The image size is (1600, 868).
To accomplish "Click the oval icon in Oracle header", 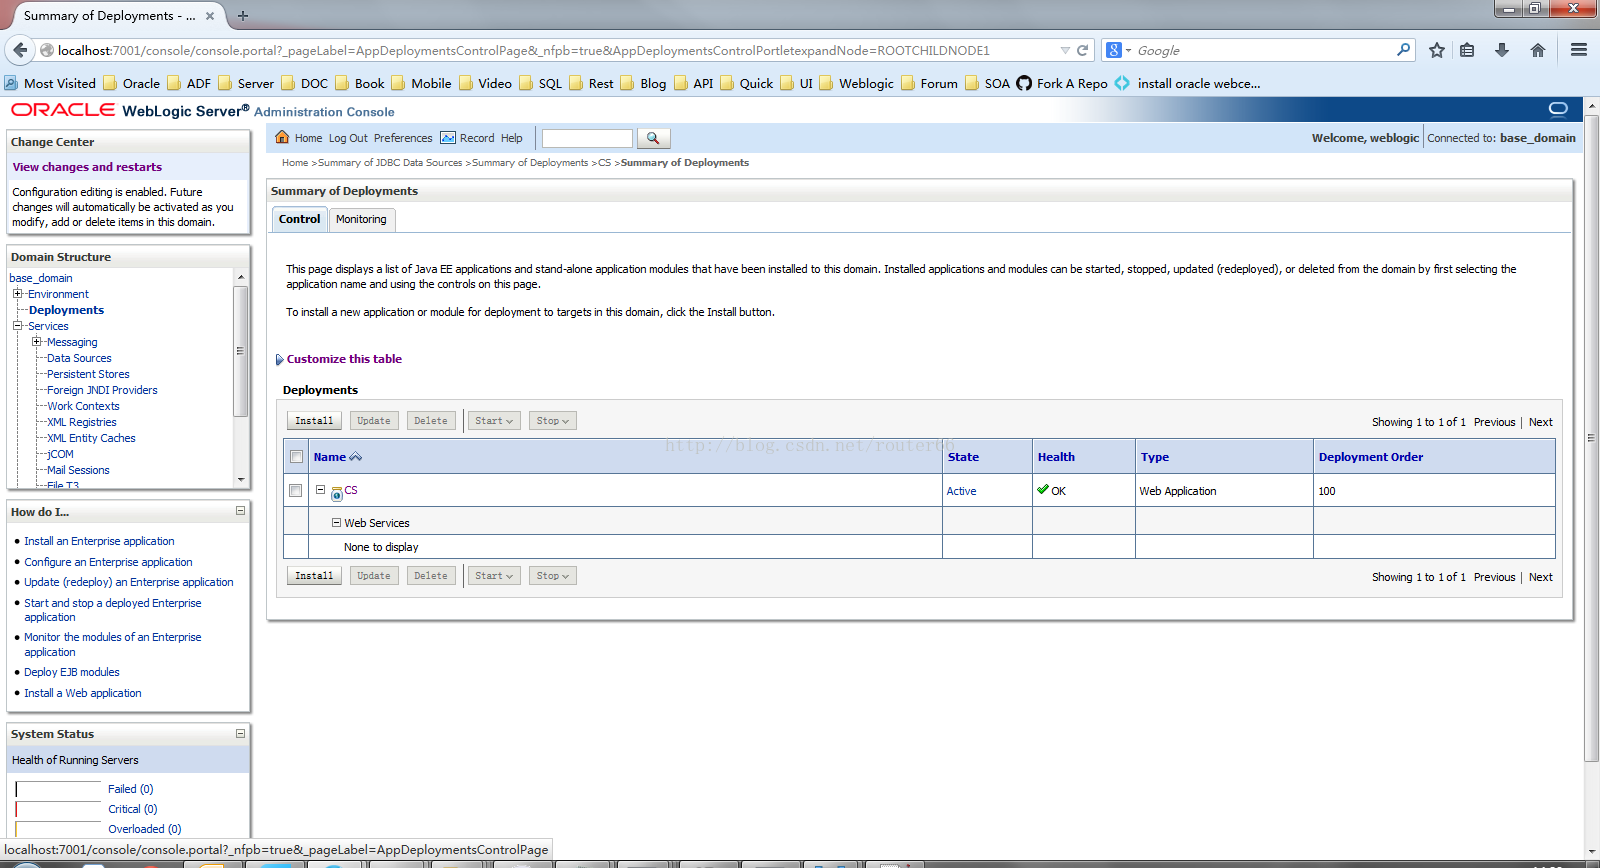I will 1558,109.
